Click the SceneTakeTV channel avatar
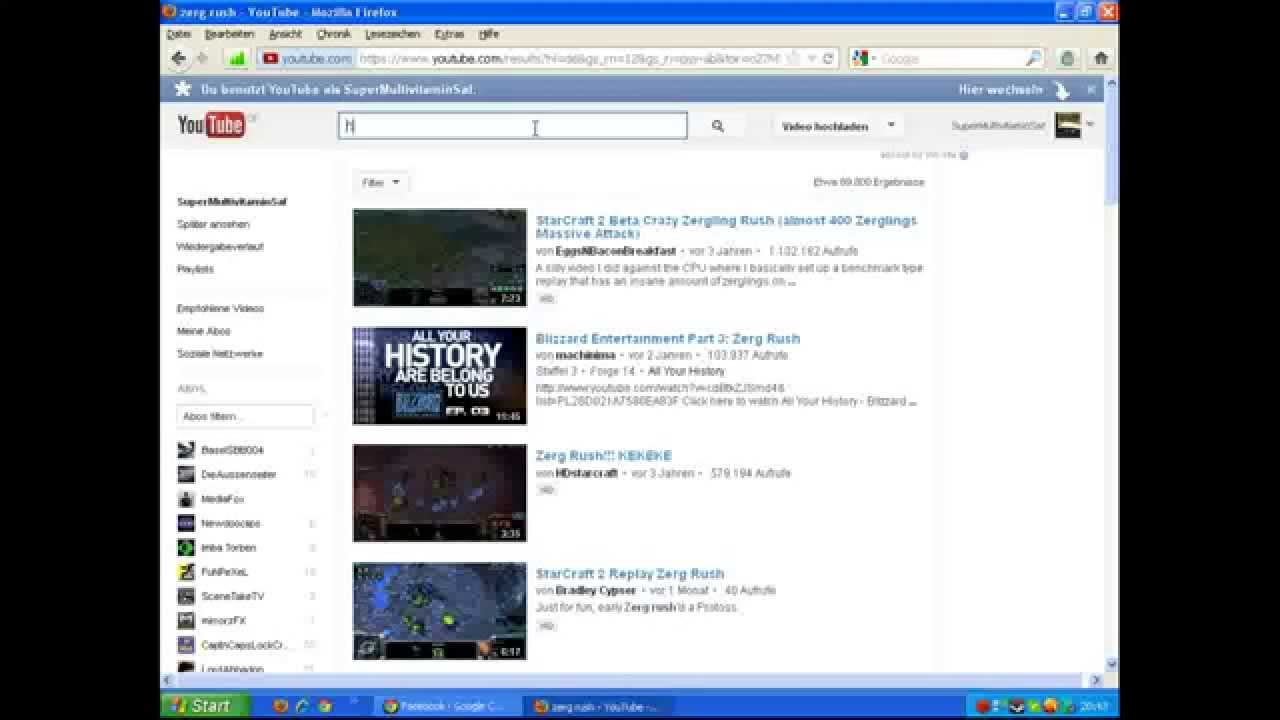 pos(186,596)
